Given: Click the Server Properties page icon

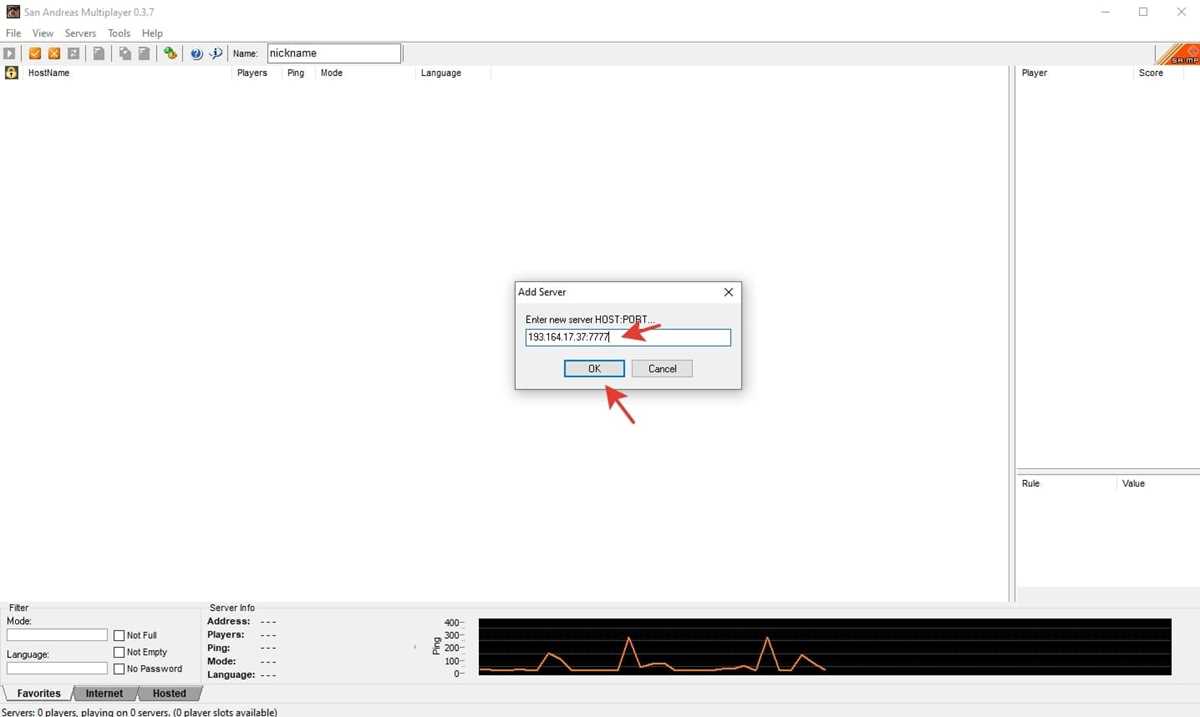Looking at the screenshot, I should pos(99,53).
